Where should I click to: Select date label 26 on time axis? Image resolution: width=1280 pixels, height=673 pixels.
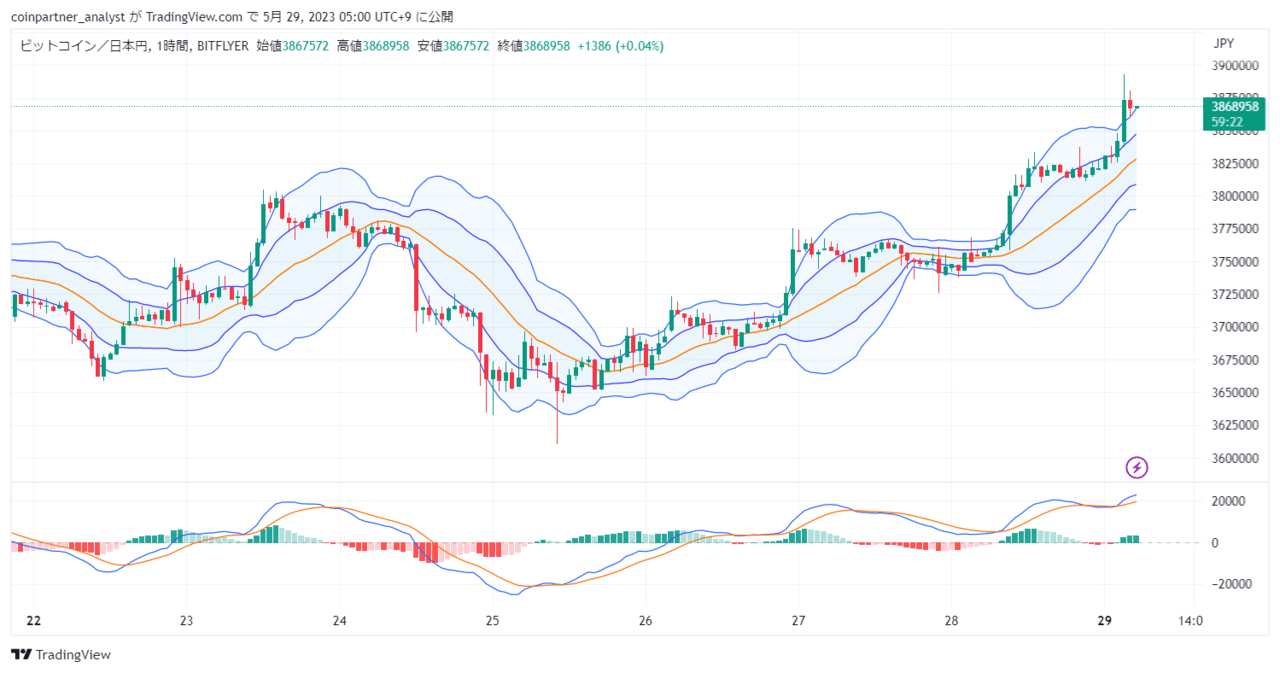coord(645,620)
